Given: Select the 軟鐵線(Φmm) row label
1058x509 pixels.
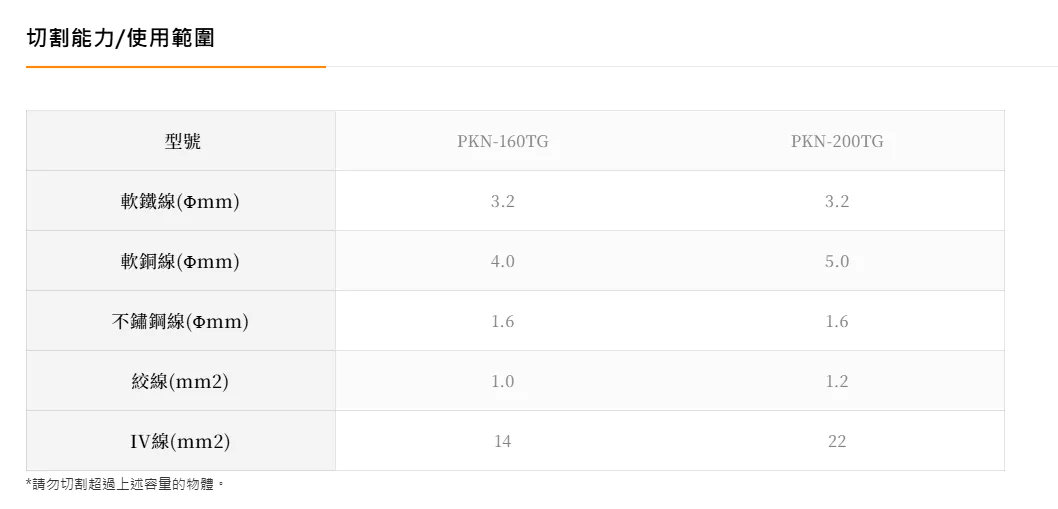Looking at the screenshot, I should (179, 202).
